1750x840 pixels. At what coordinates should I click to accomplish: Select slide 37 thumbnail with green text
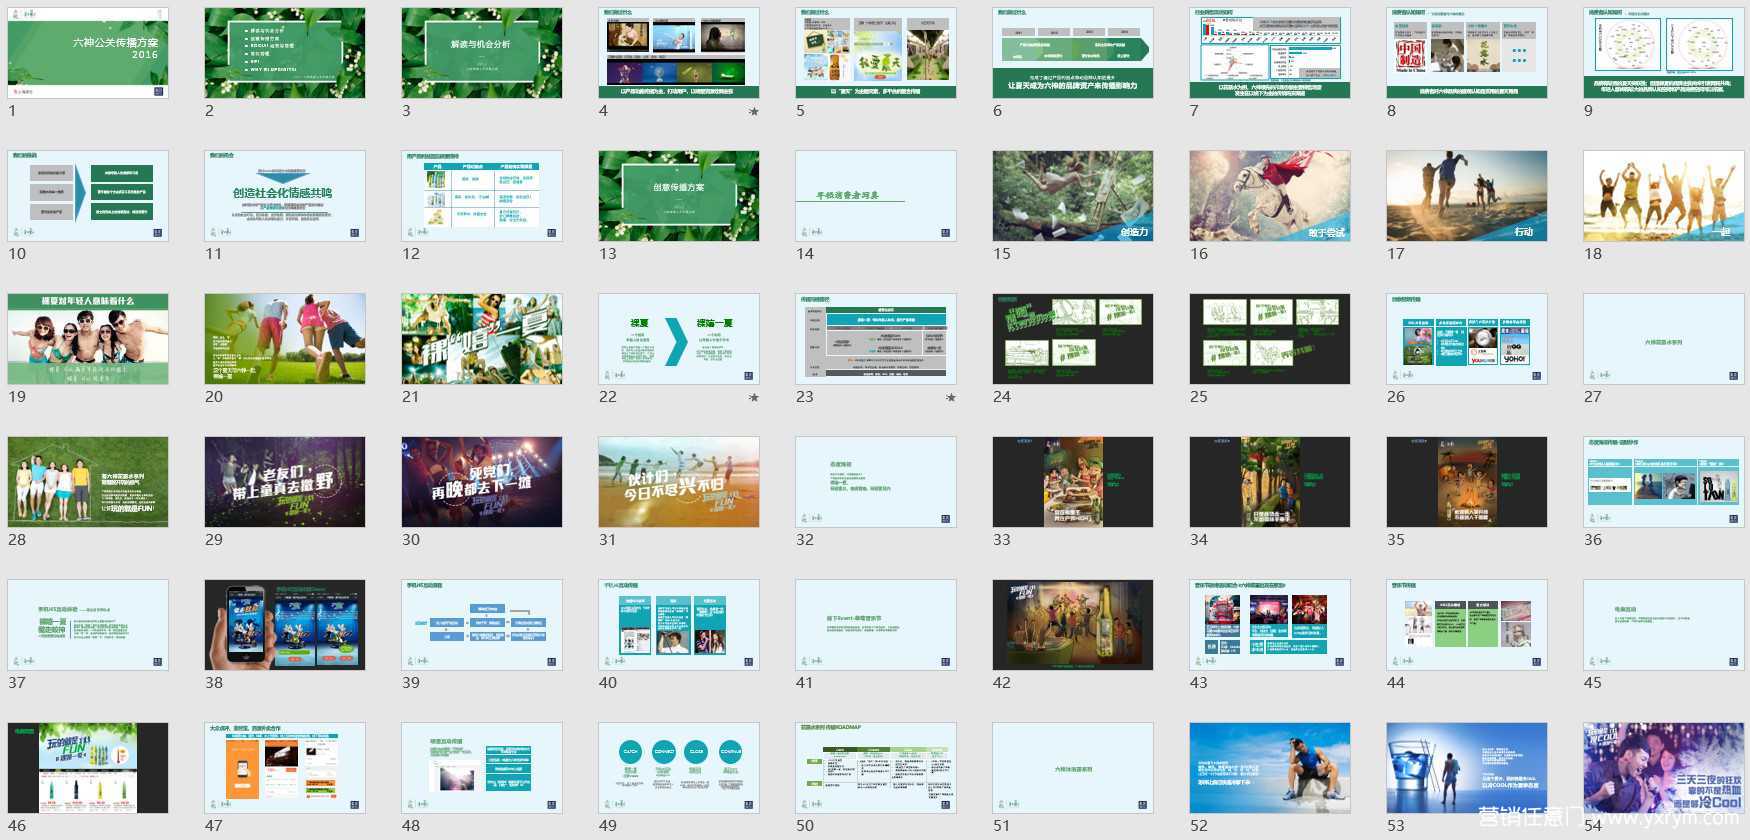(88, 625)
